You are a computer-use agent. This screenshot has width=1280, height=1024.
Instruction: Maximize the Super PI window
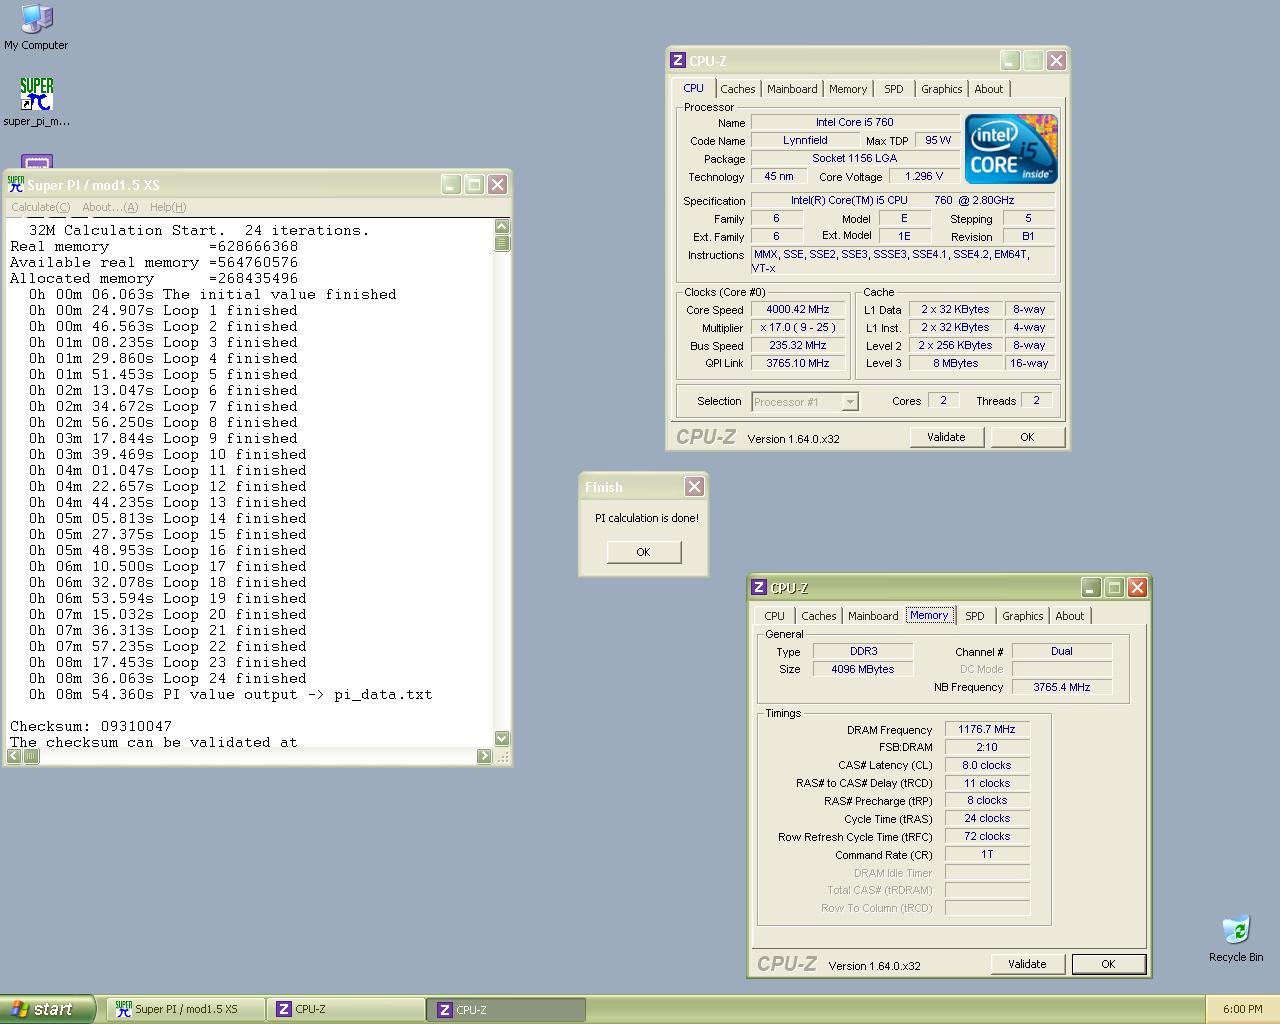pos(474,184)
